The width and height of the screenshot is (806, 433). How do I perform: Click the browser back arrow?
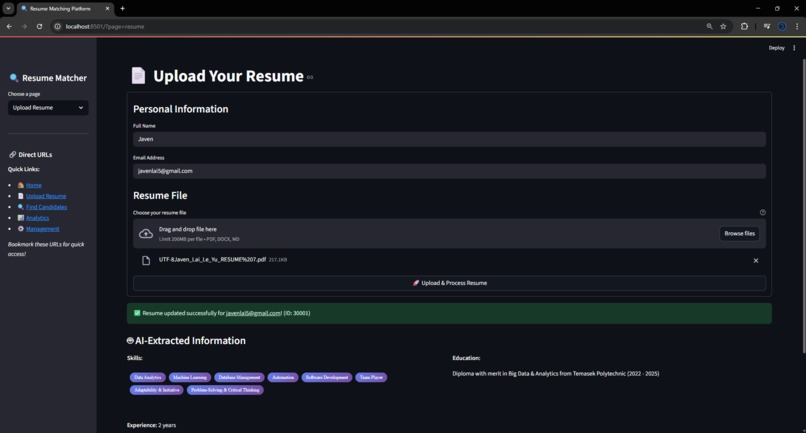[x=9, y=26]
